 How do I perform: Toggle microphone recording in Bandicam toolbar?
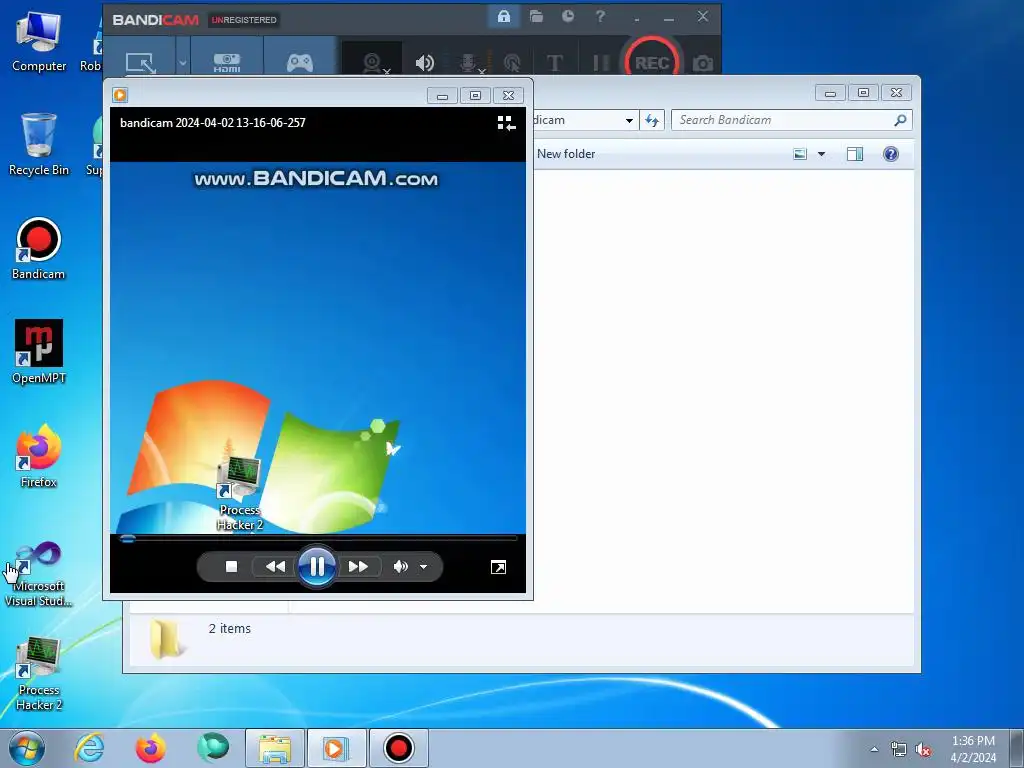pyautogui.click(x=469, y=63)
